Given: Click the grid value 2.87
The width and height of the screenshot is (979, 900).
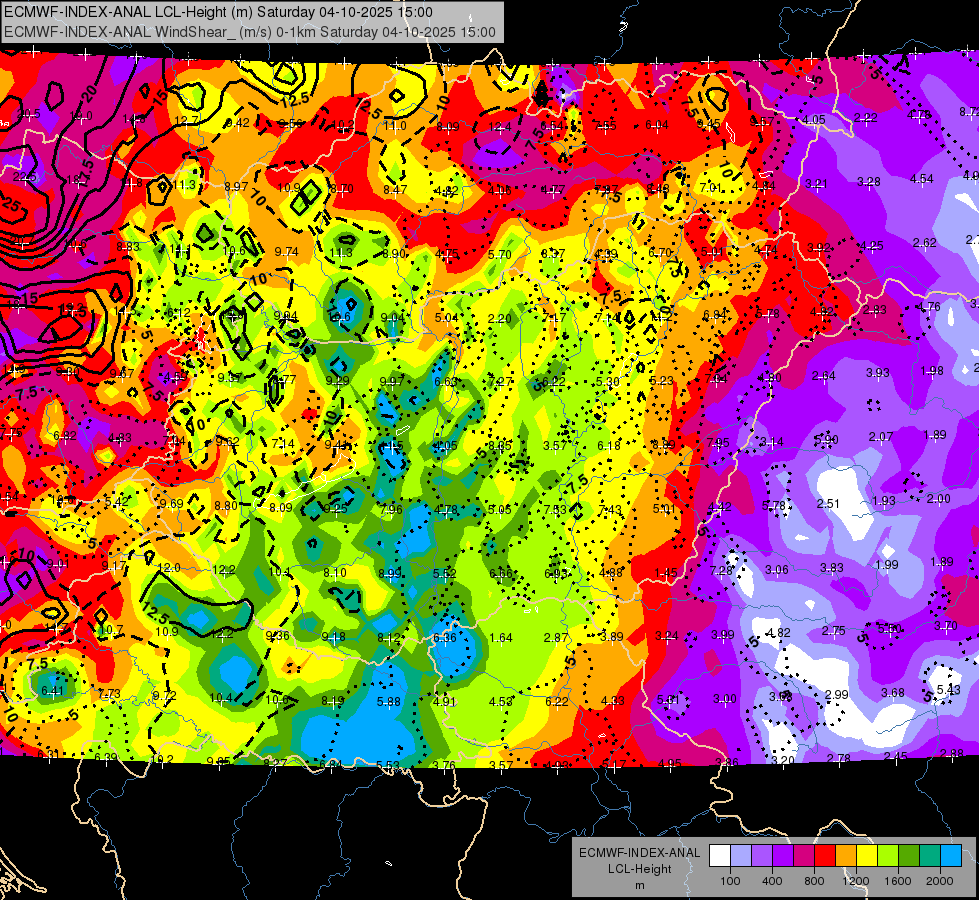Looking at the screenshot, I should click(556, 637).
